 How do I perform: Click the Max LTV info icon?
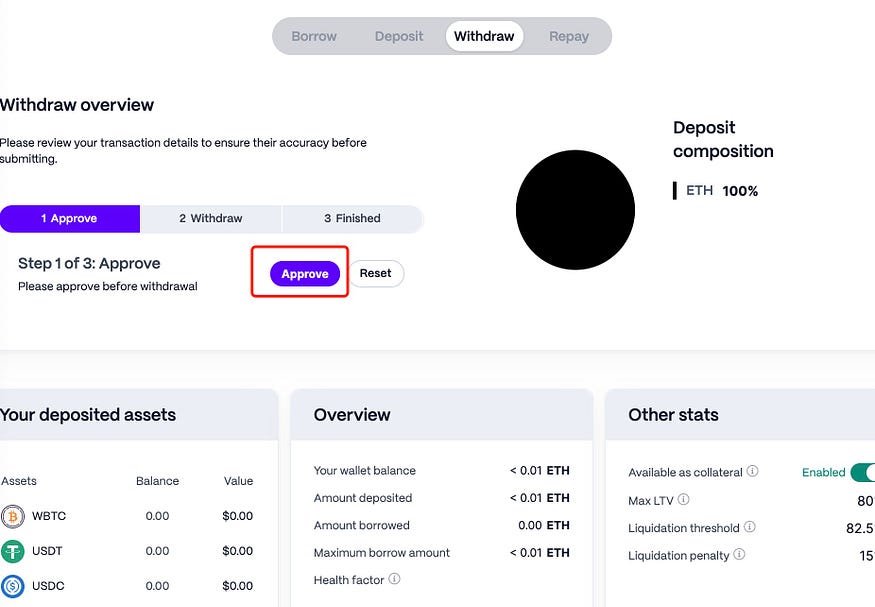(x=683, y=499)
